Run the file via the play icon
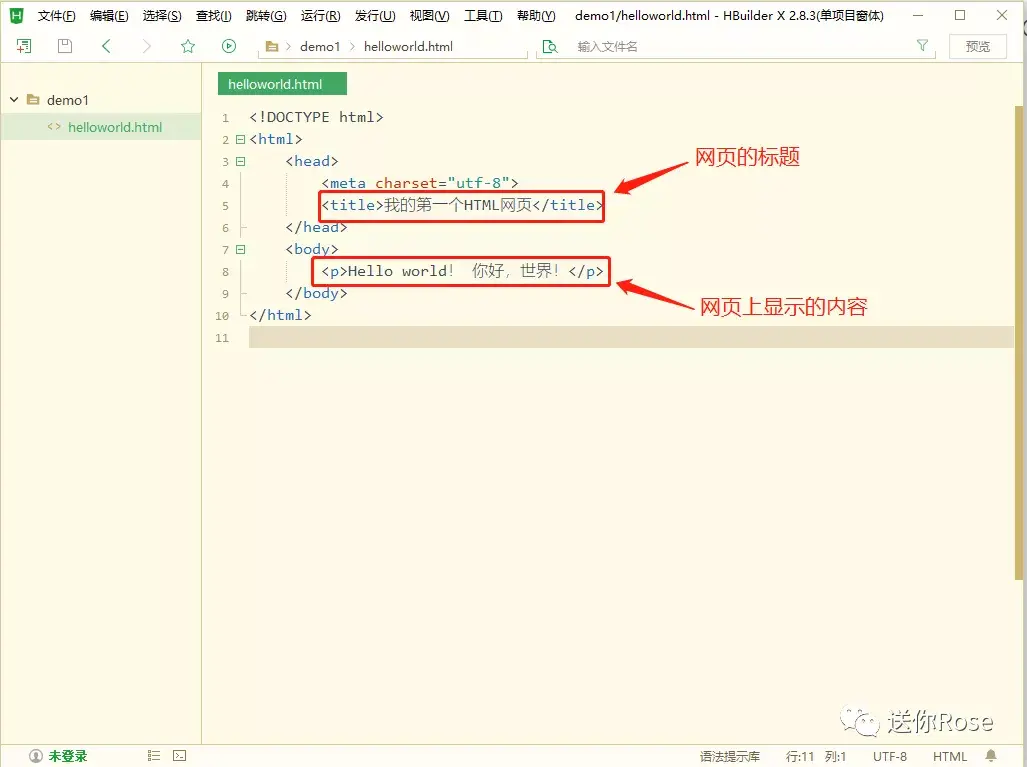This screenshot has height=767, width=1027. pyautogui.click(x=228, y=46)
